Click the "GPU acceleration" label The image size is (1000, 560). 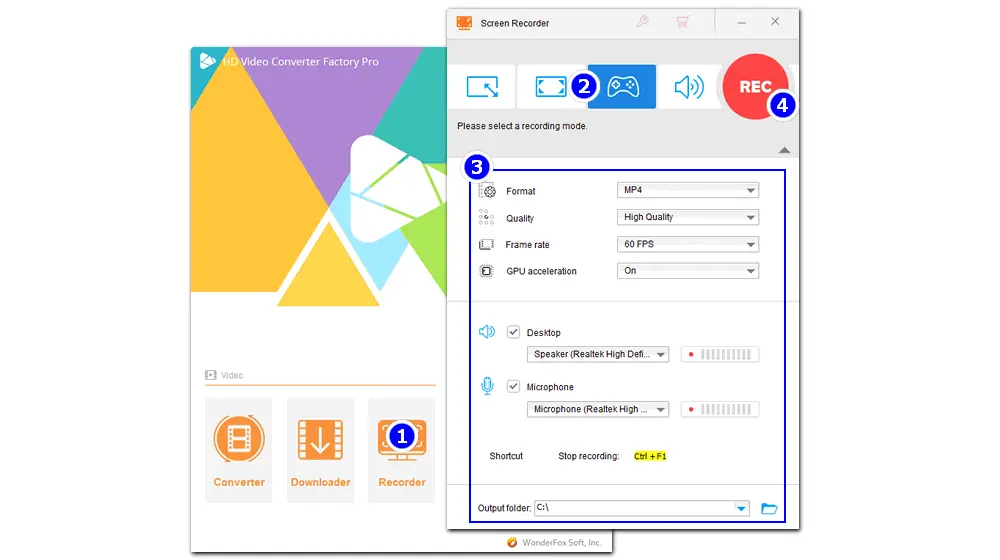tap(541, 271)
